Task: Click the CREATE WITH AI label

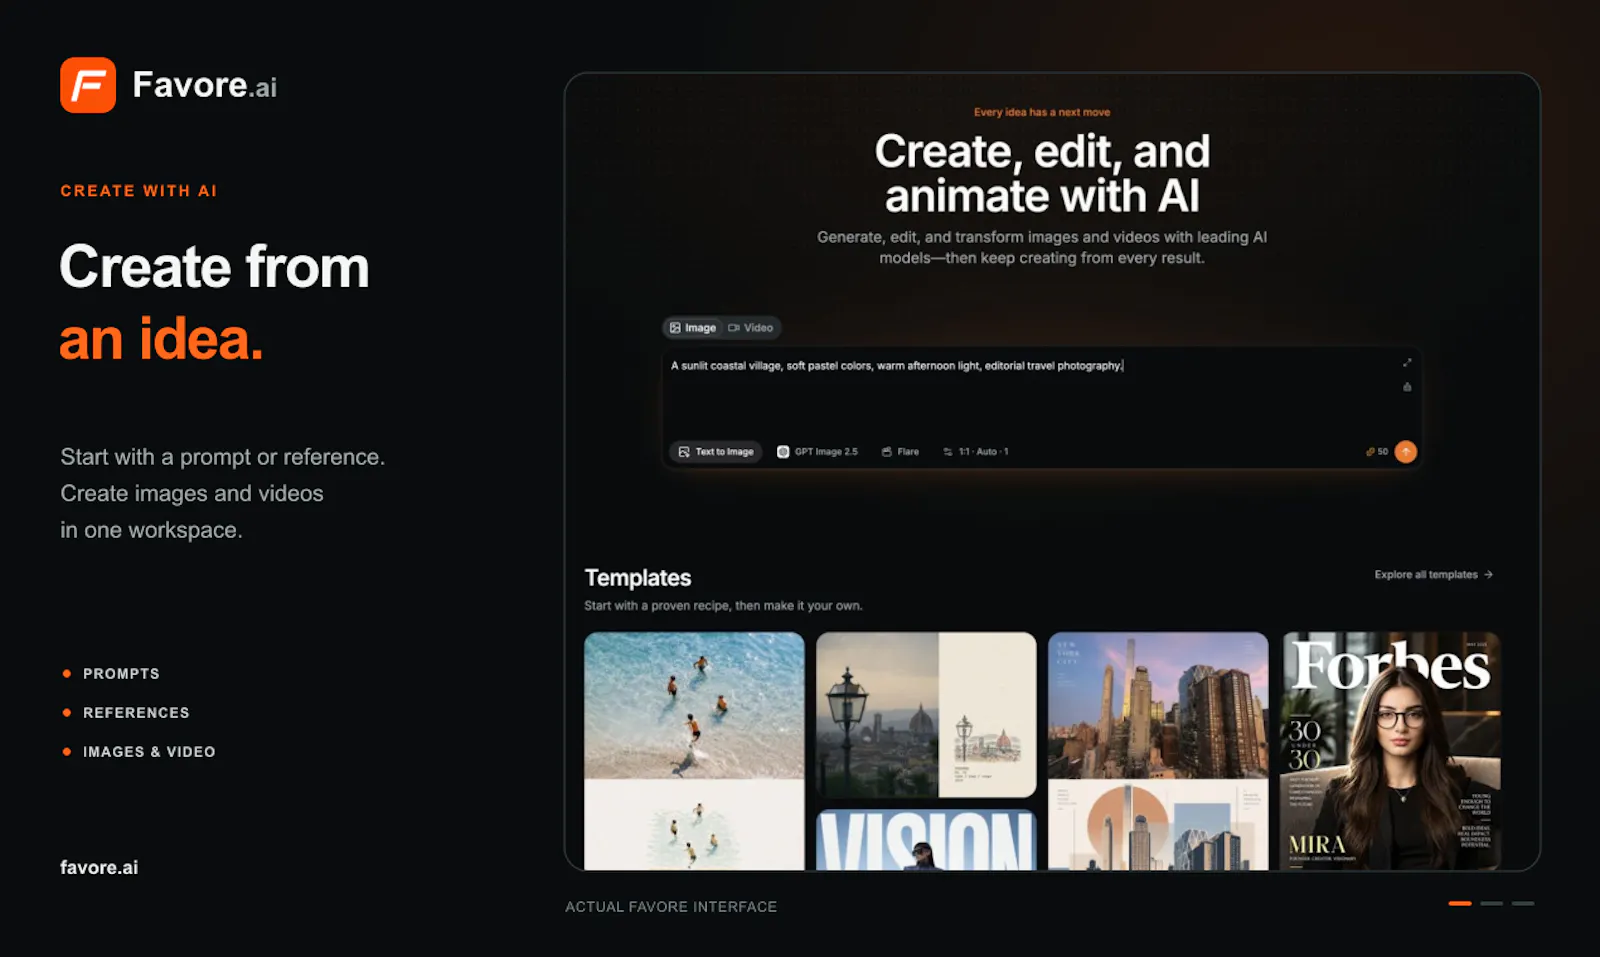Action: (x=139, y=191)
